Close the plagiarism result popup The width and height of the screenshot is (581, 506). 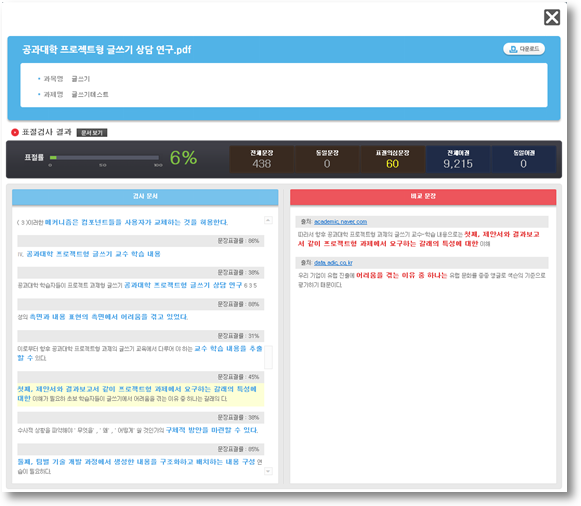552,17
